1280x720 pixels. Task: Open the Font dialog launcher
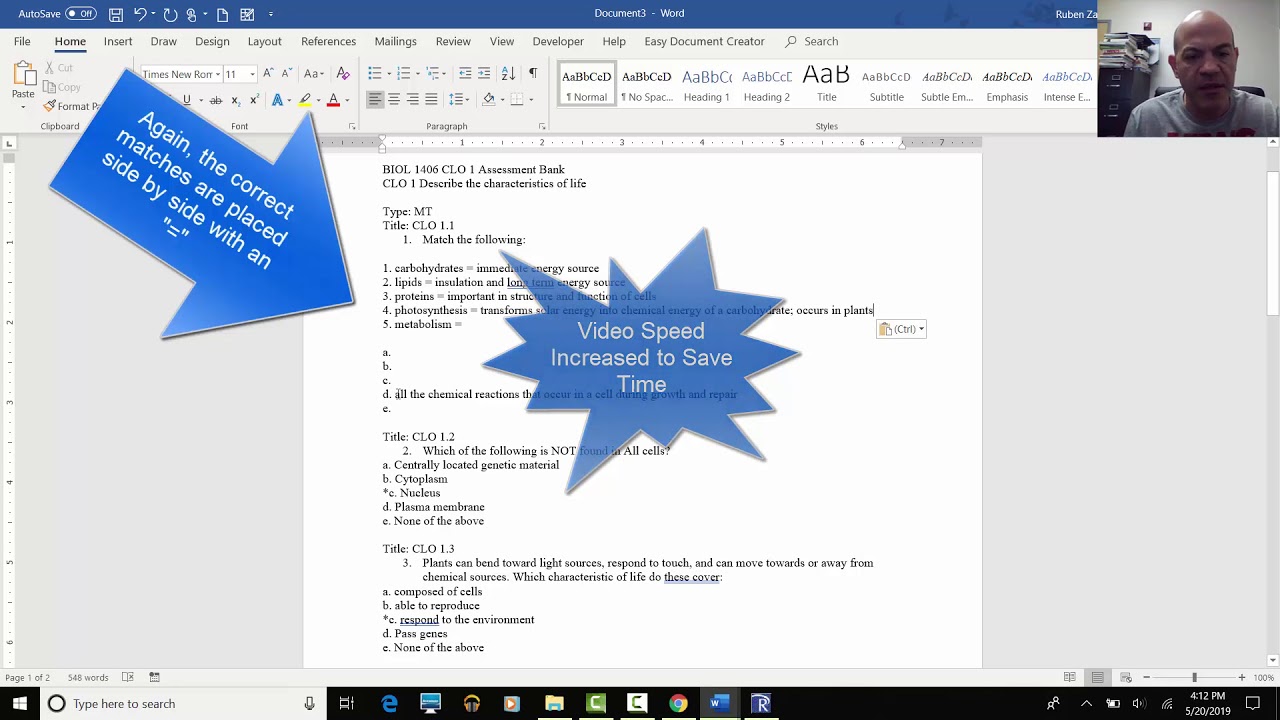[352, 127]
